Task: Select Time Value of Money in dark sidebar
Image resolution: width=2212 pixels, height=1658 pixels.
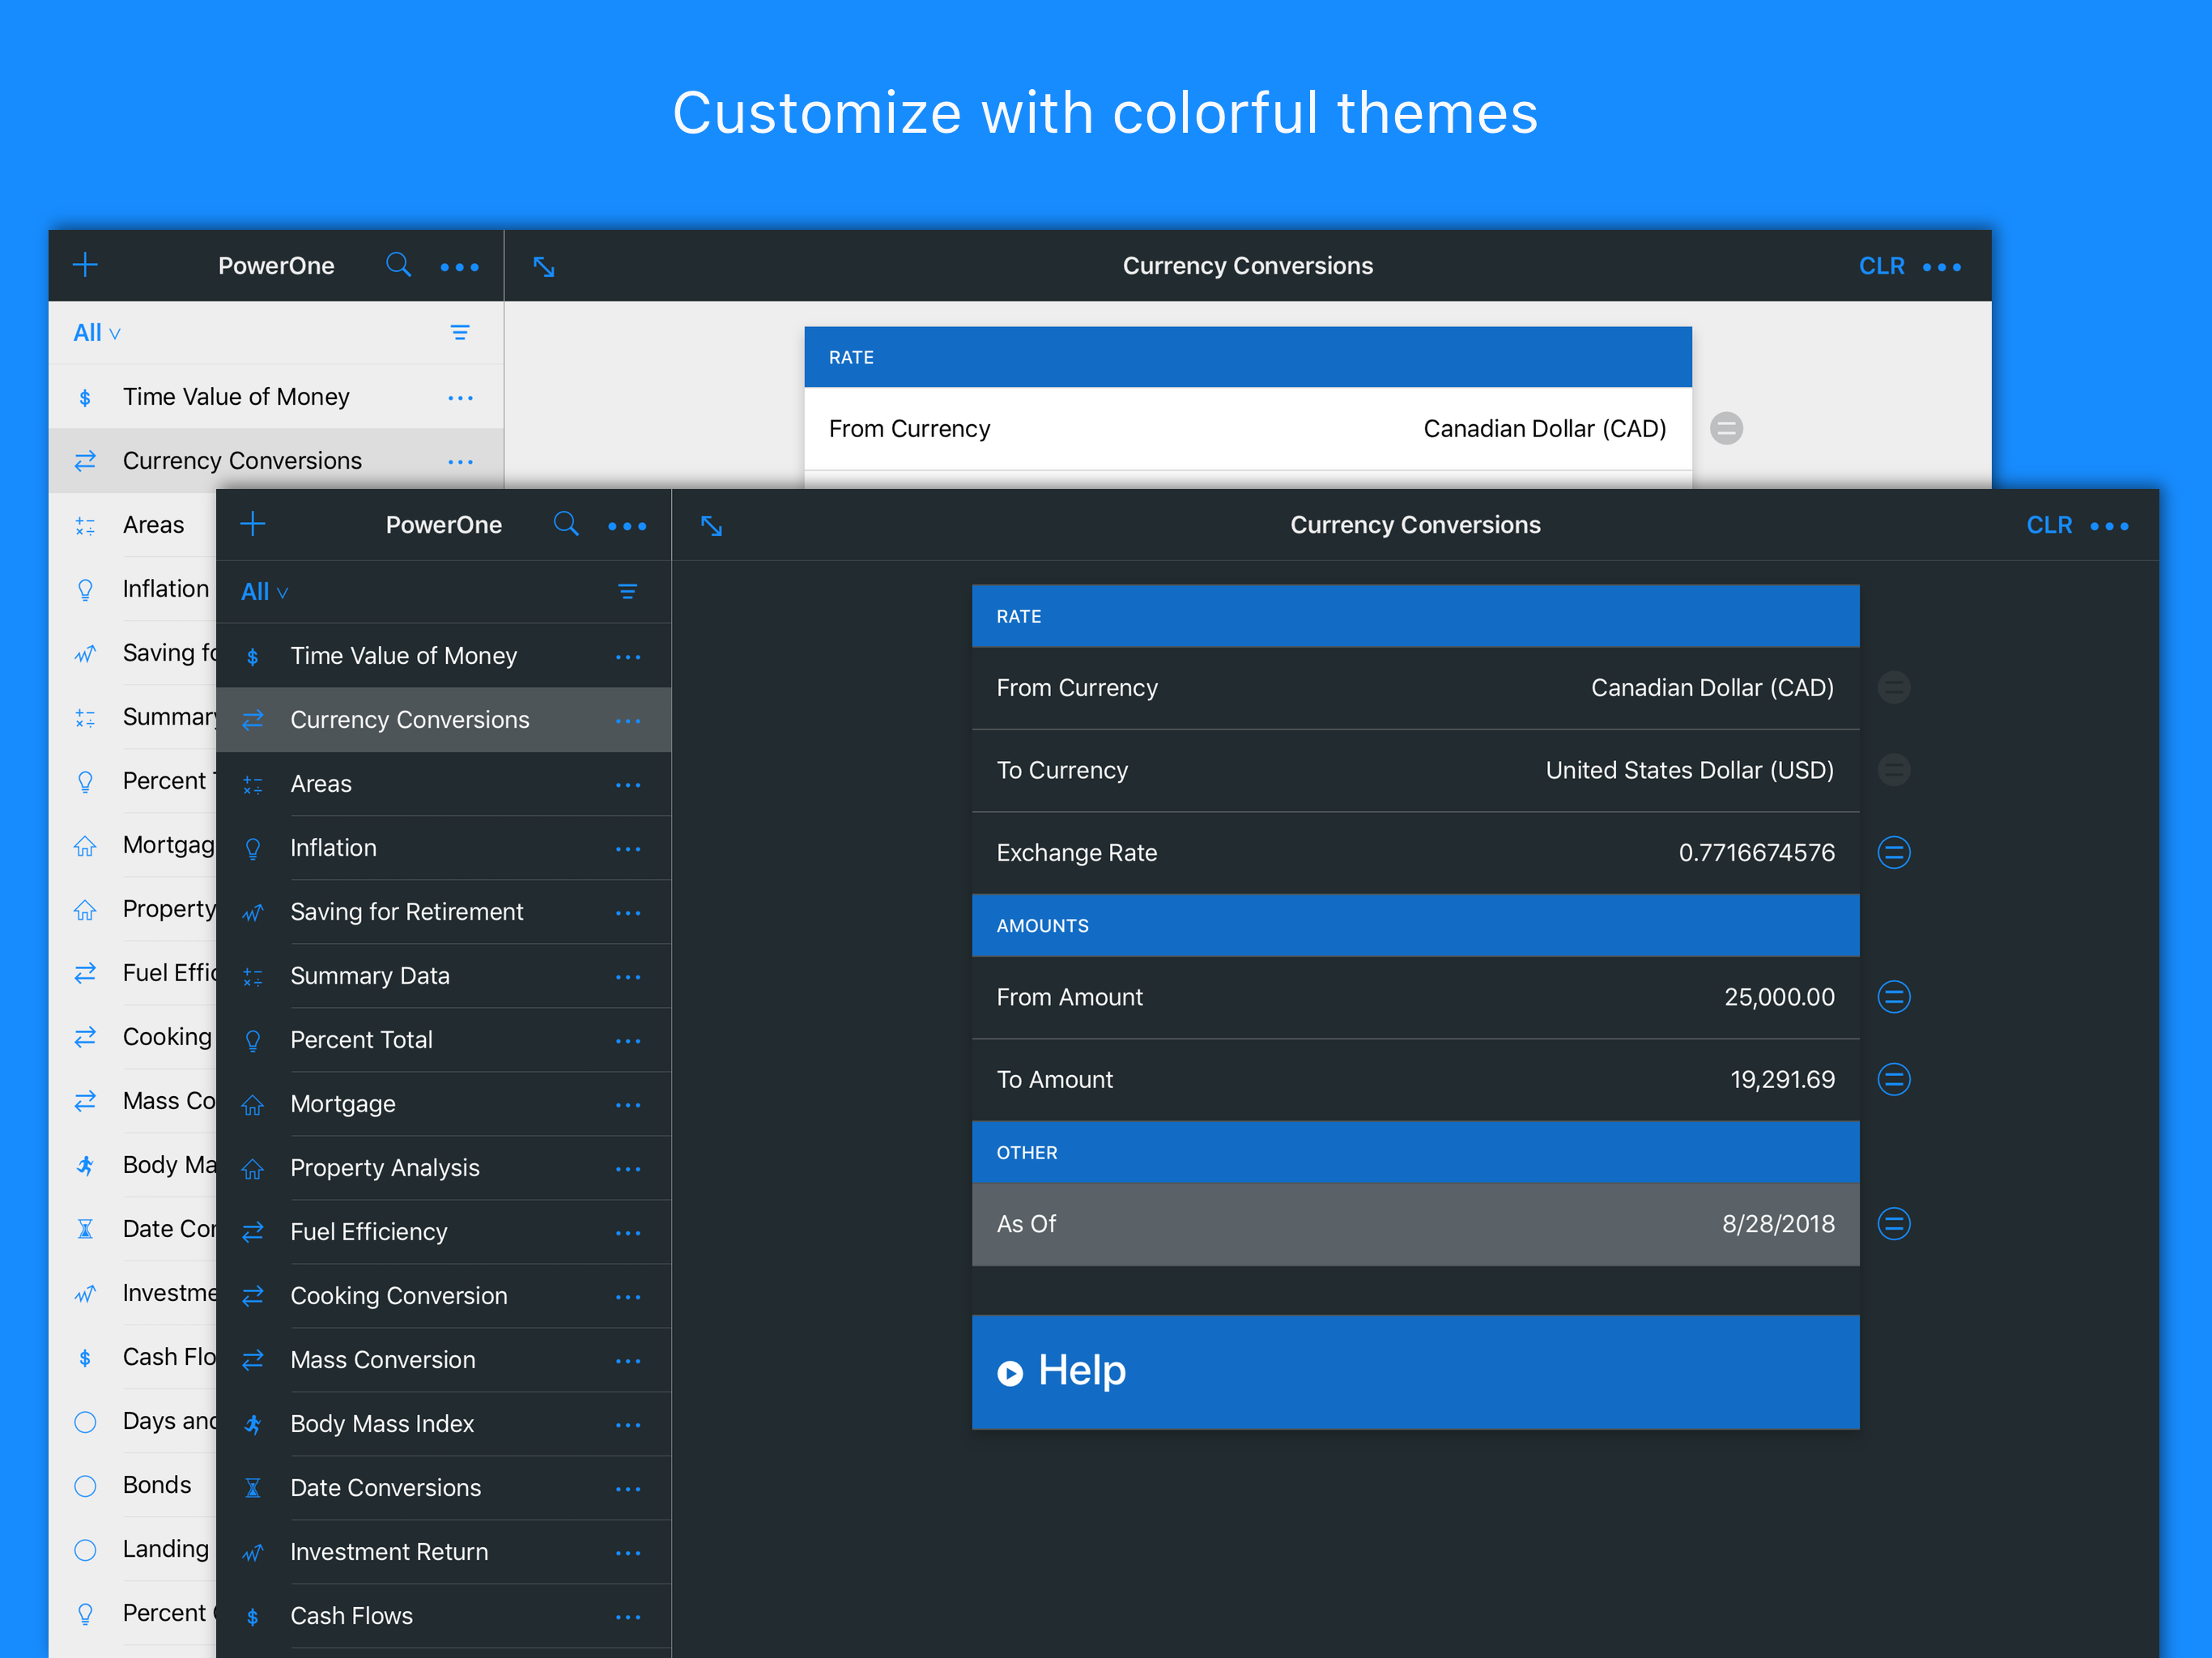Action: point(443,656)
